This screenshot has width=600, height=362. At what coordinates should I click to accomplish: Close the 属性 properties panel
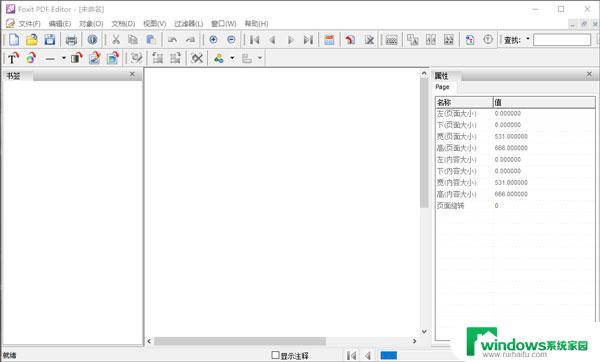point(589,74)
